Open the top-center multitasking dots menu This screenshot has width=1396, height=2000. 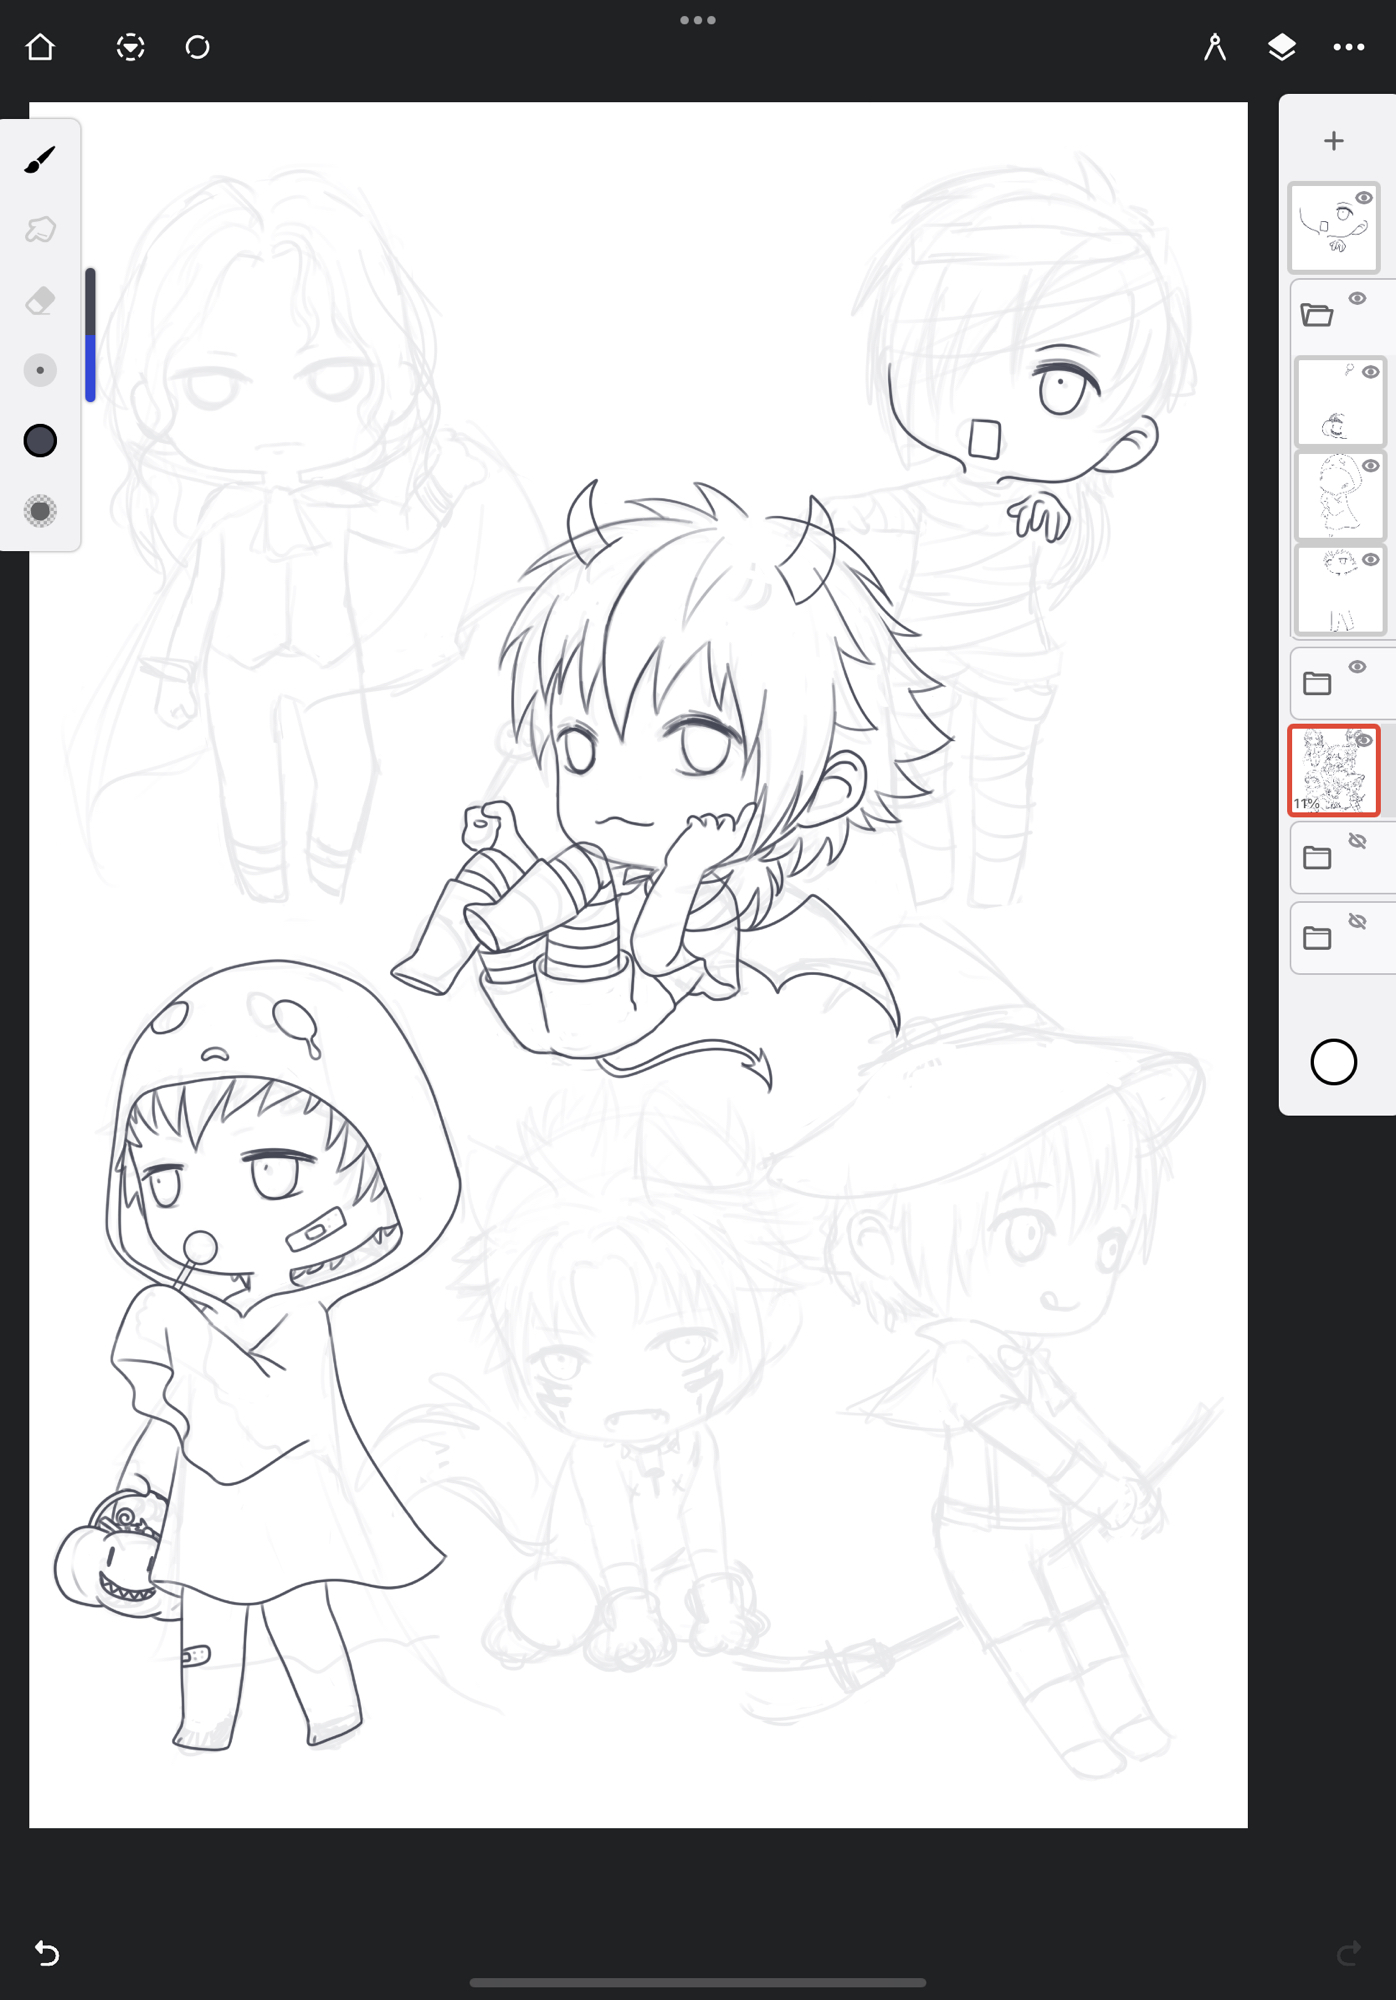[x=697, y=20]
